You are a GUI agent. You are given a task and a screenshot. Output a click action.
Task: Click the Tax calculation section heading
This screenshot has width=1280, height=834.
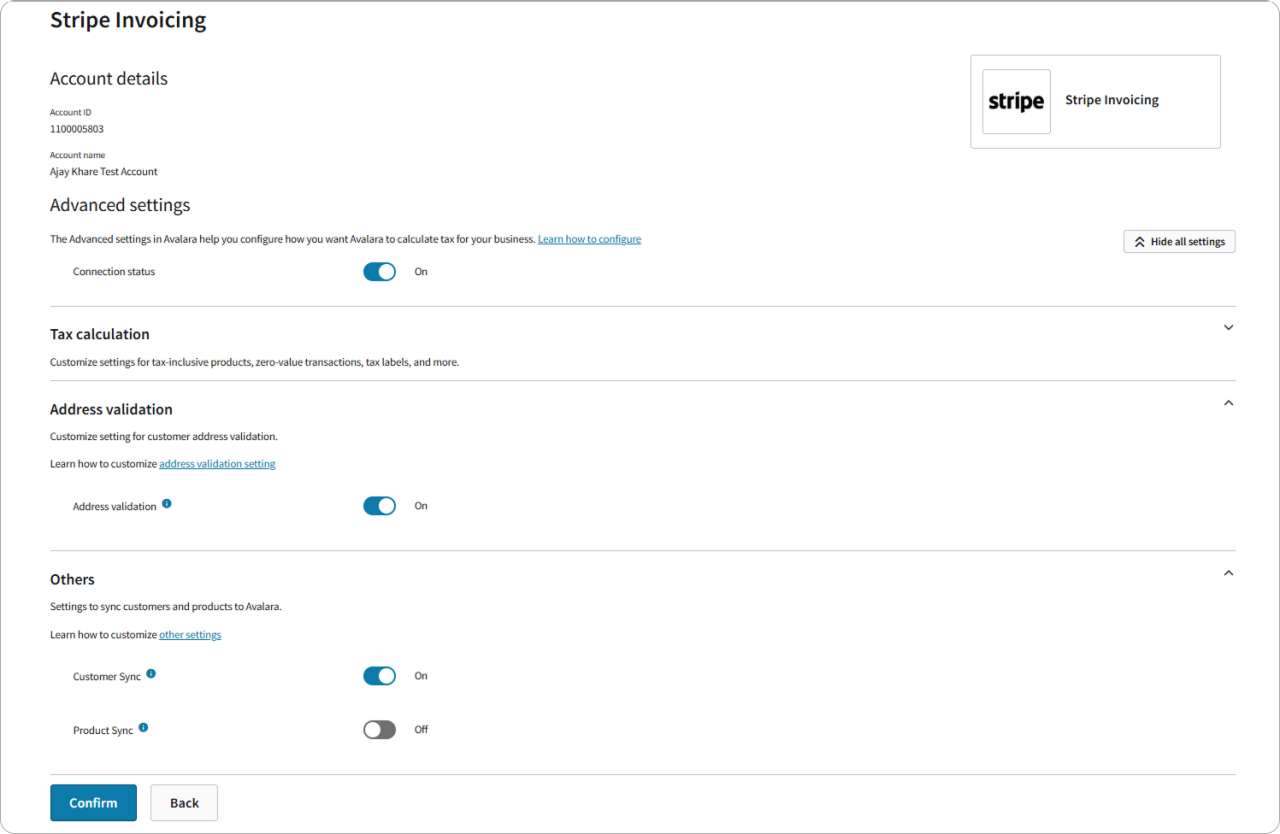tap(100, 334)
